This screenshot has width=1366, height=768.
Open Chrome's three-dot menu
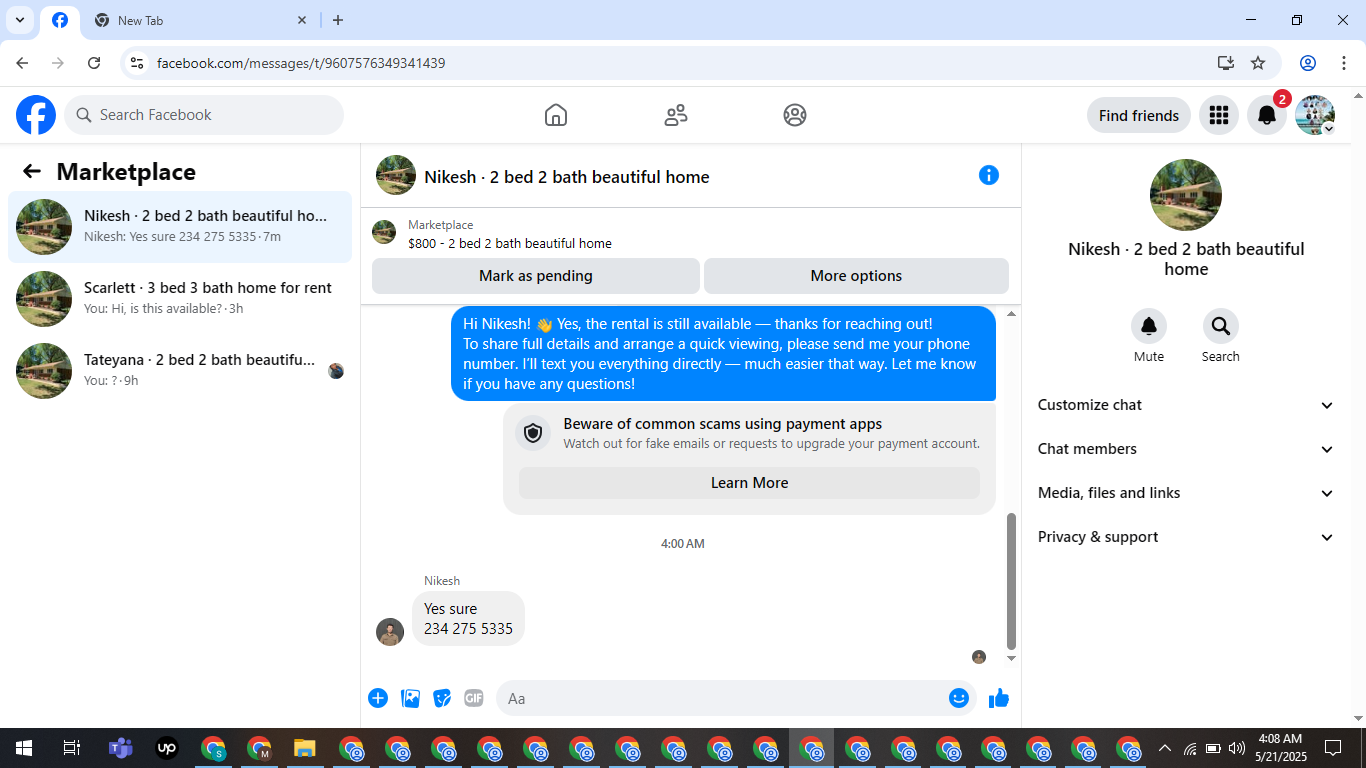pos(1343,63)
